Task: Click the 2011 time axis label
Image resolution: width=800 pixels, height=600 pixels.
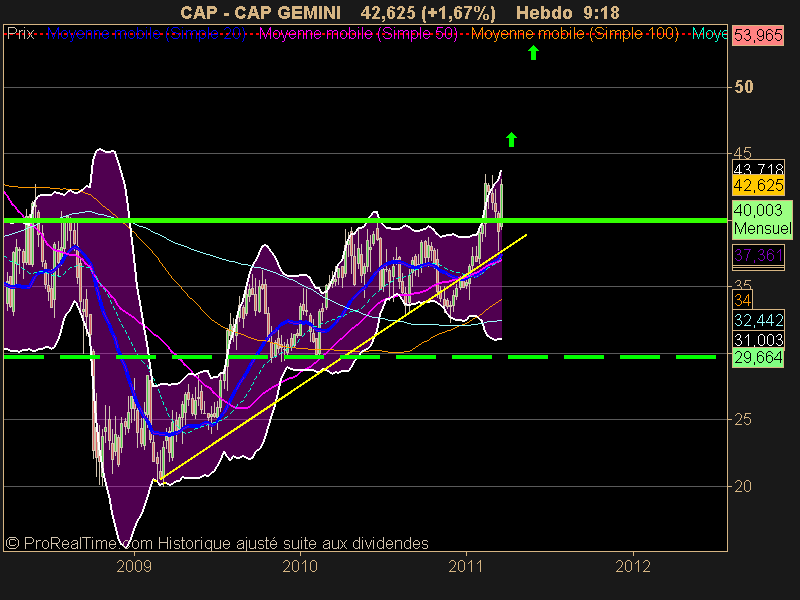Action: (x=466, y=566)
